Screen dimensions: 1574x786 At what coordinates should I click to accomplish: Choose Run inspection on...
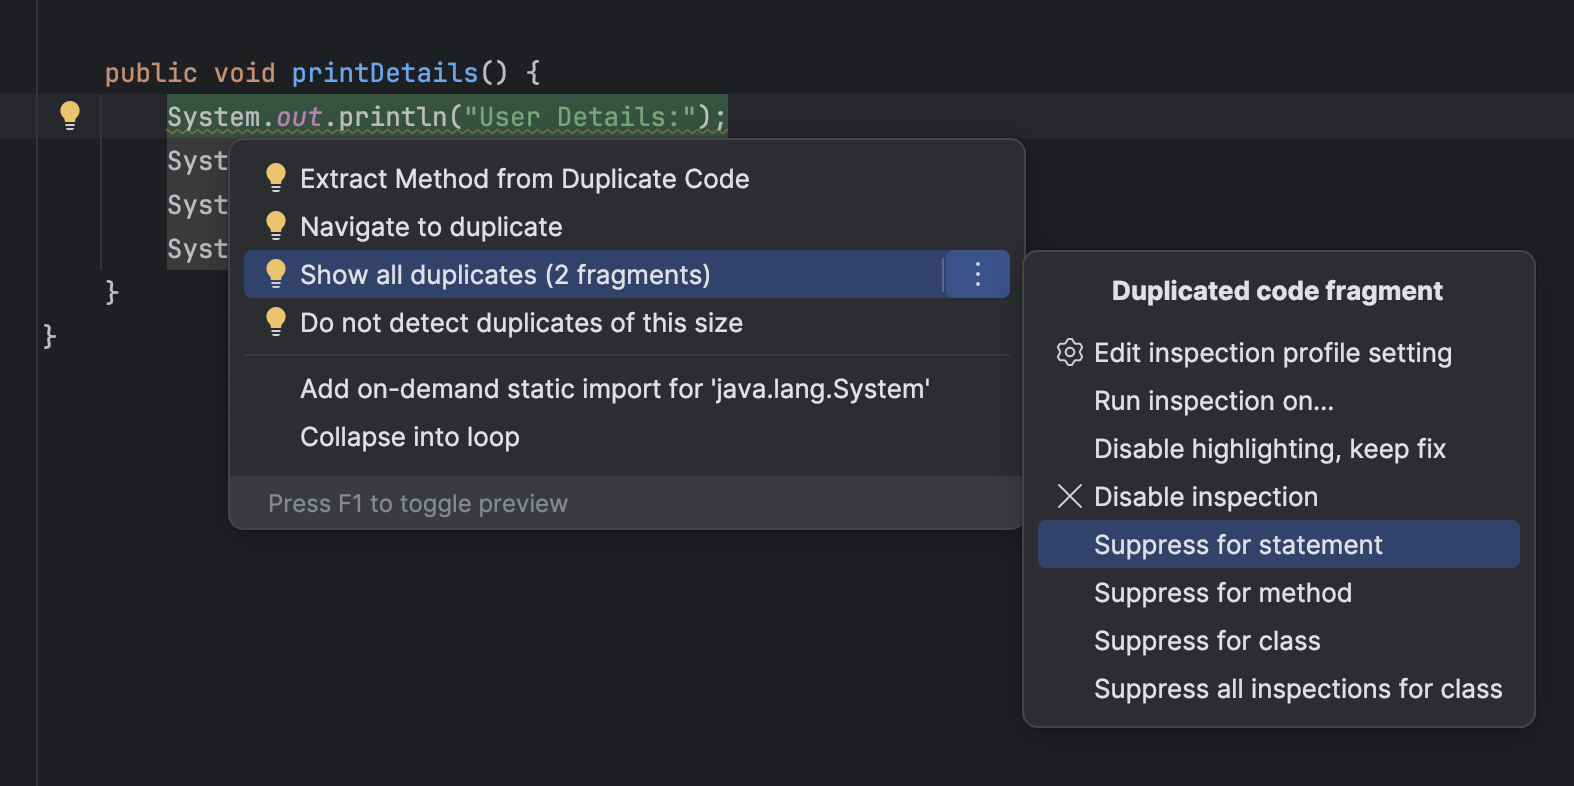click(x=1213, y=401)
